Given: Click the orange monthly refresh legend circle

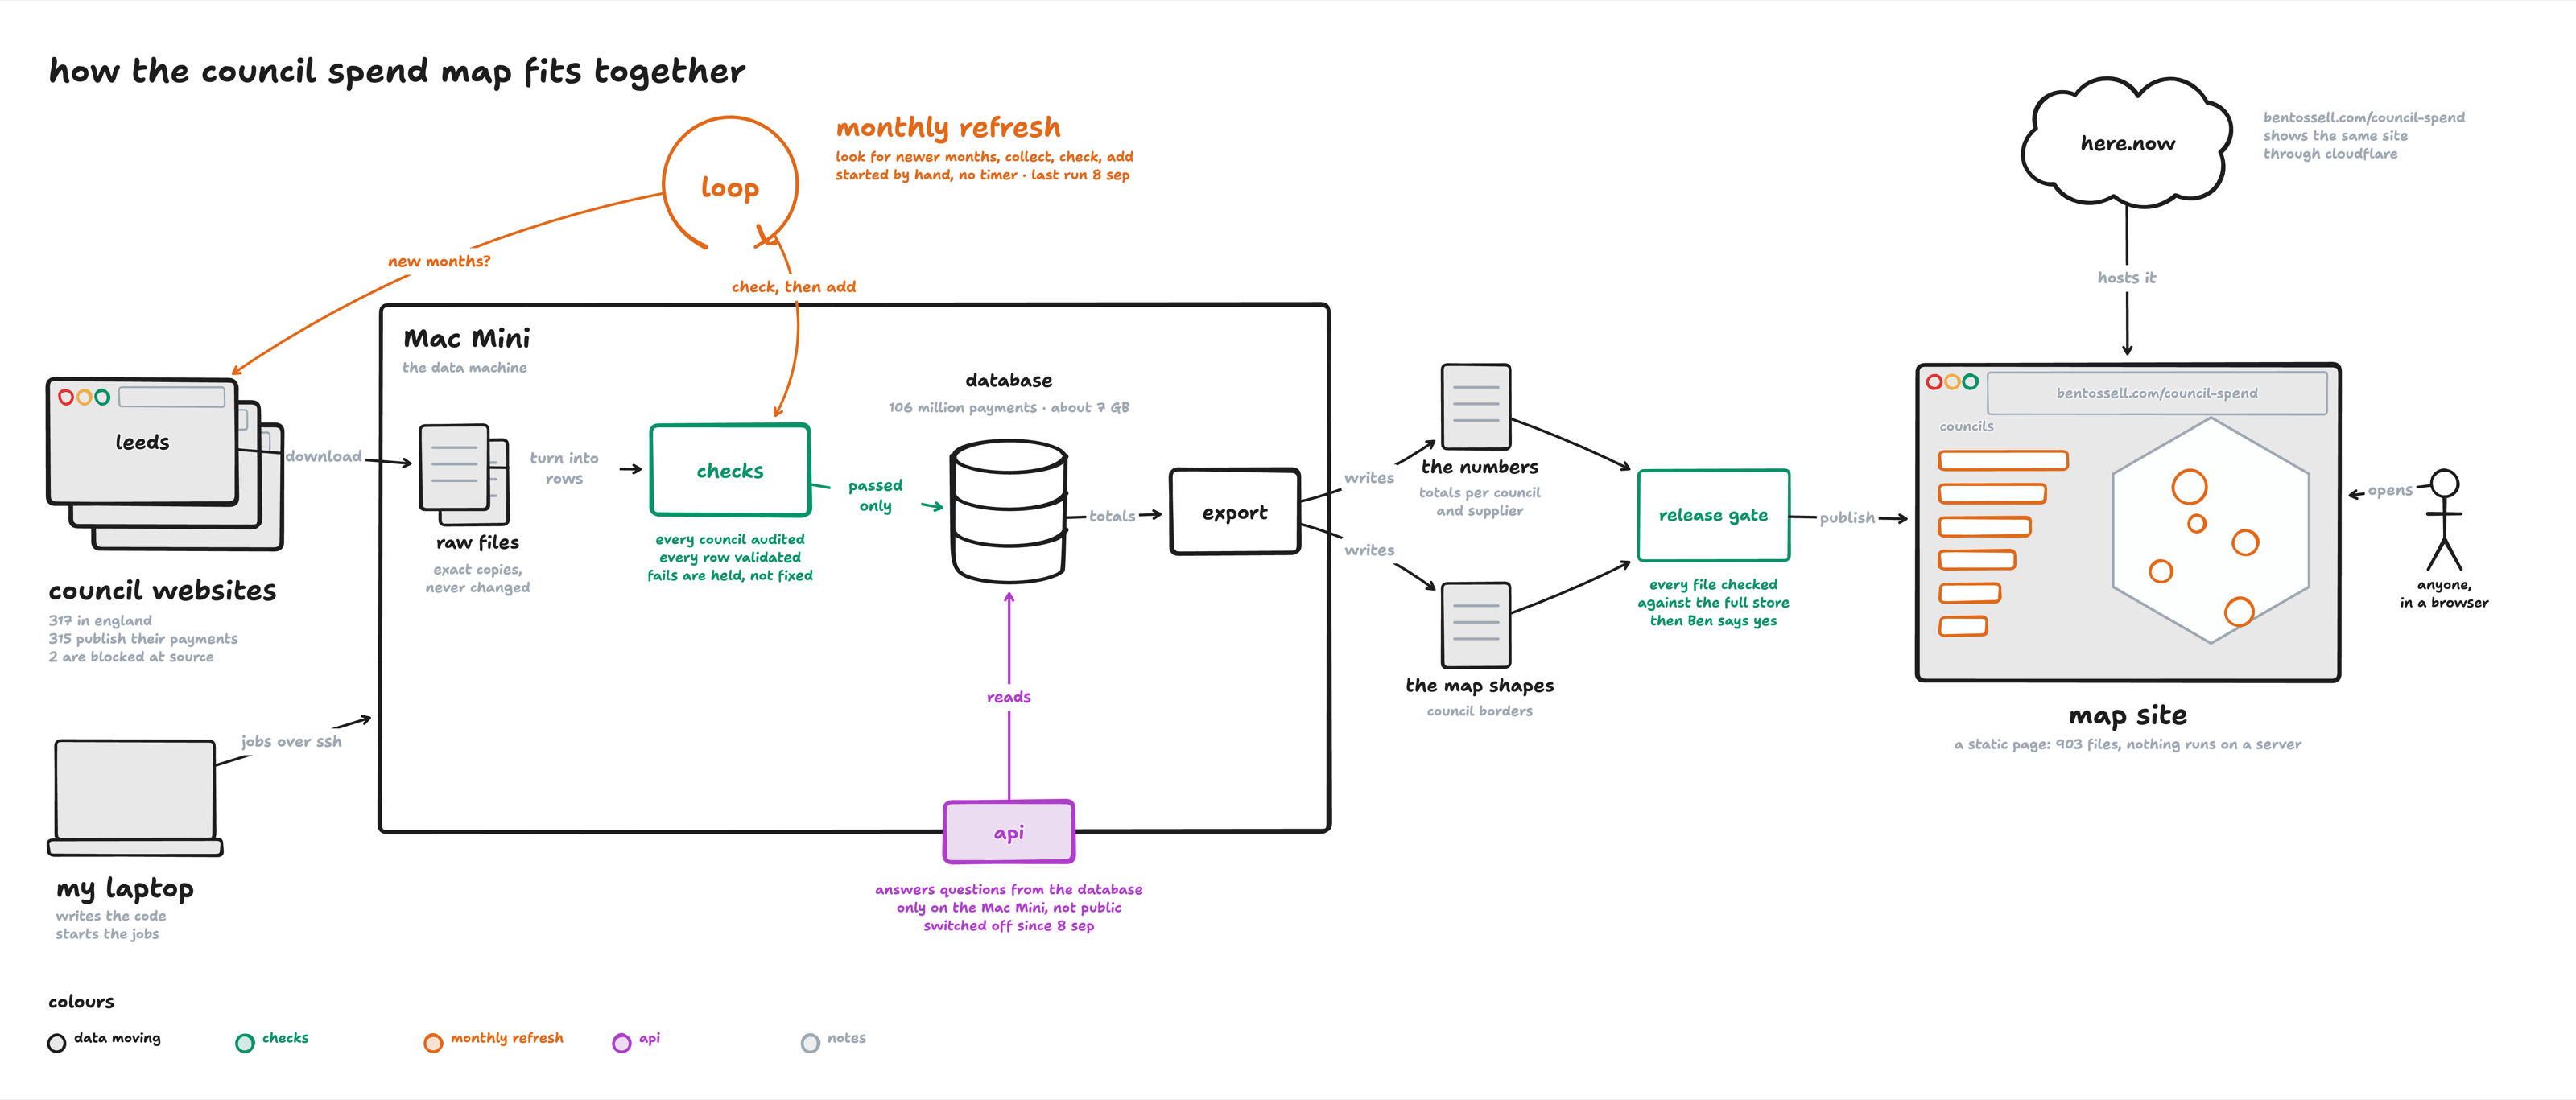Looking at the screenshot, I should (433, 1043).
